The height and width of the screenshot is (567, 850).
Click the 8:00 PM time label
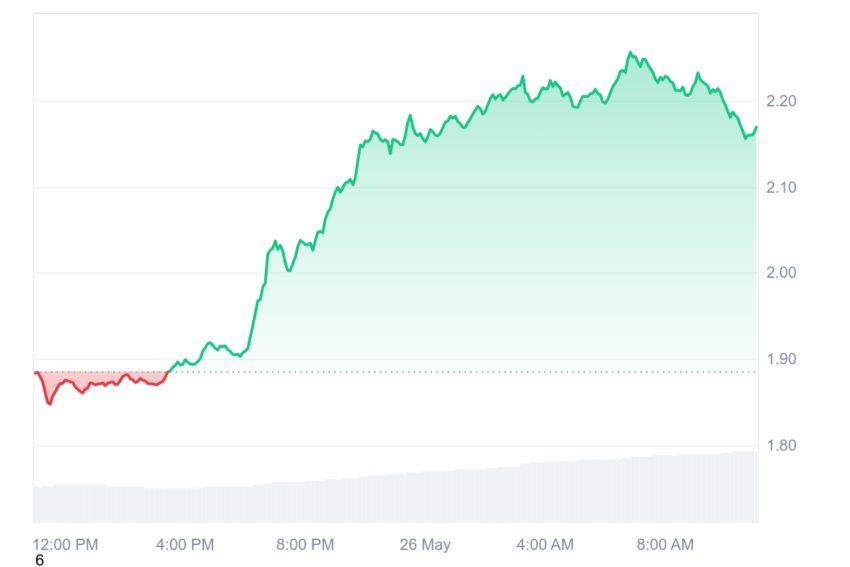click(x=305, y=544)
